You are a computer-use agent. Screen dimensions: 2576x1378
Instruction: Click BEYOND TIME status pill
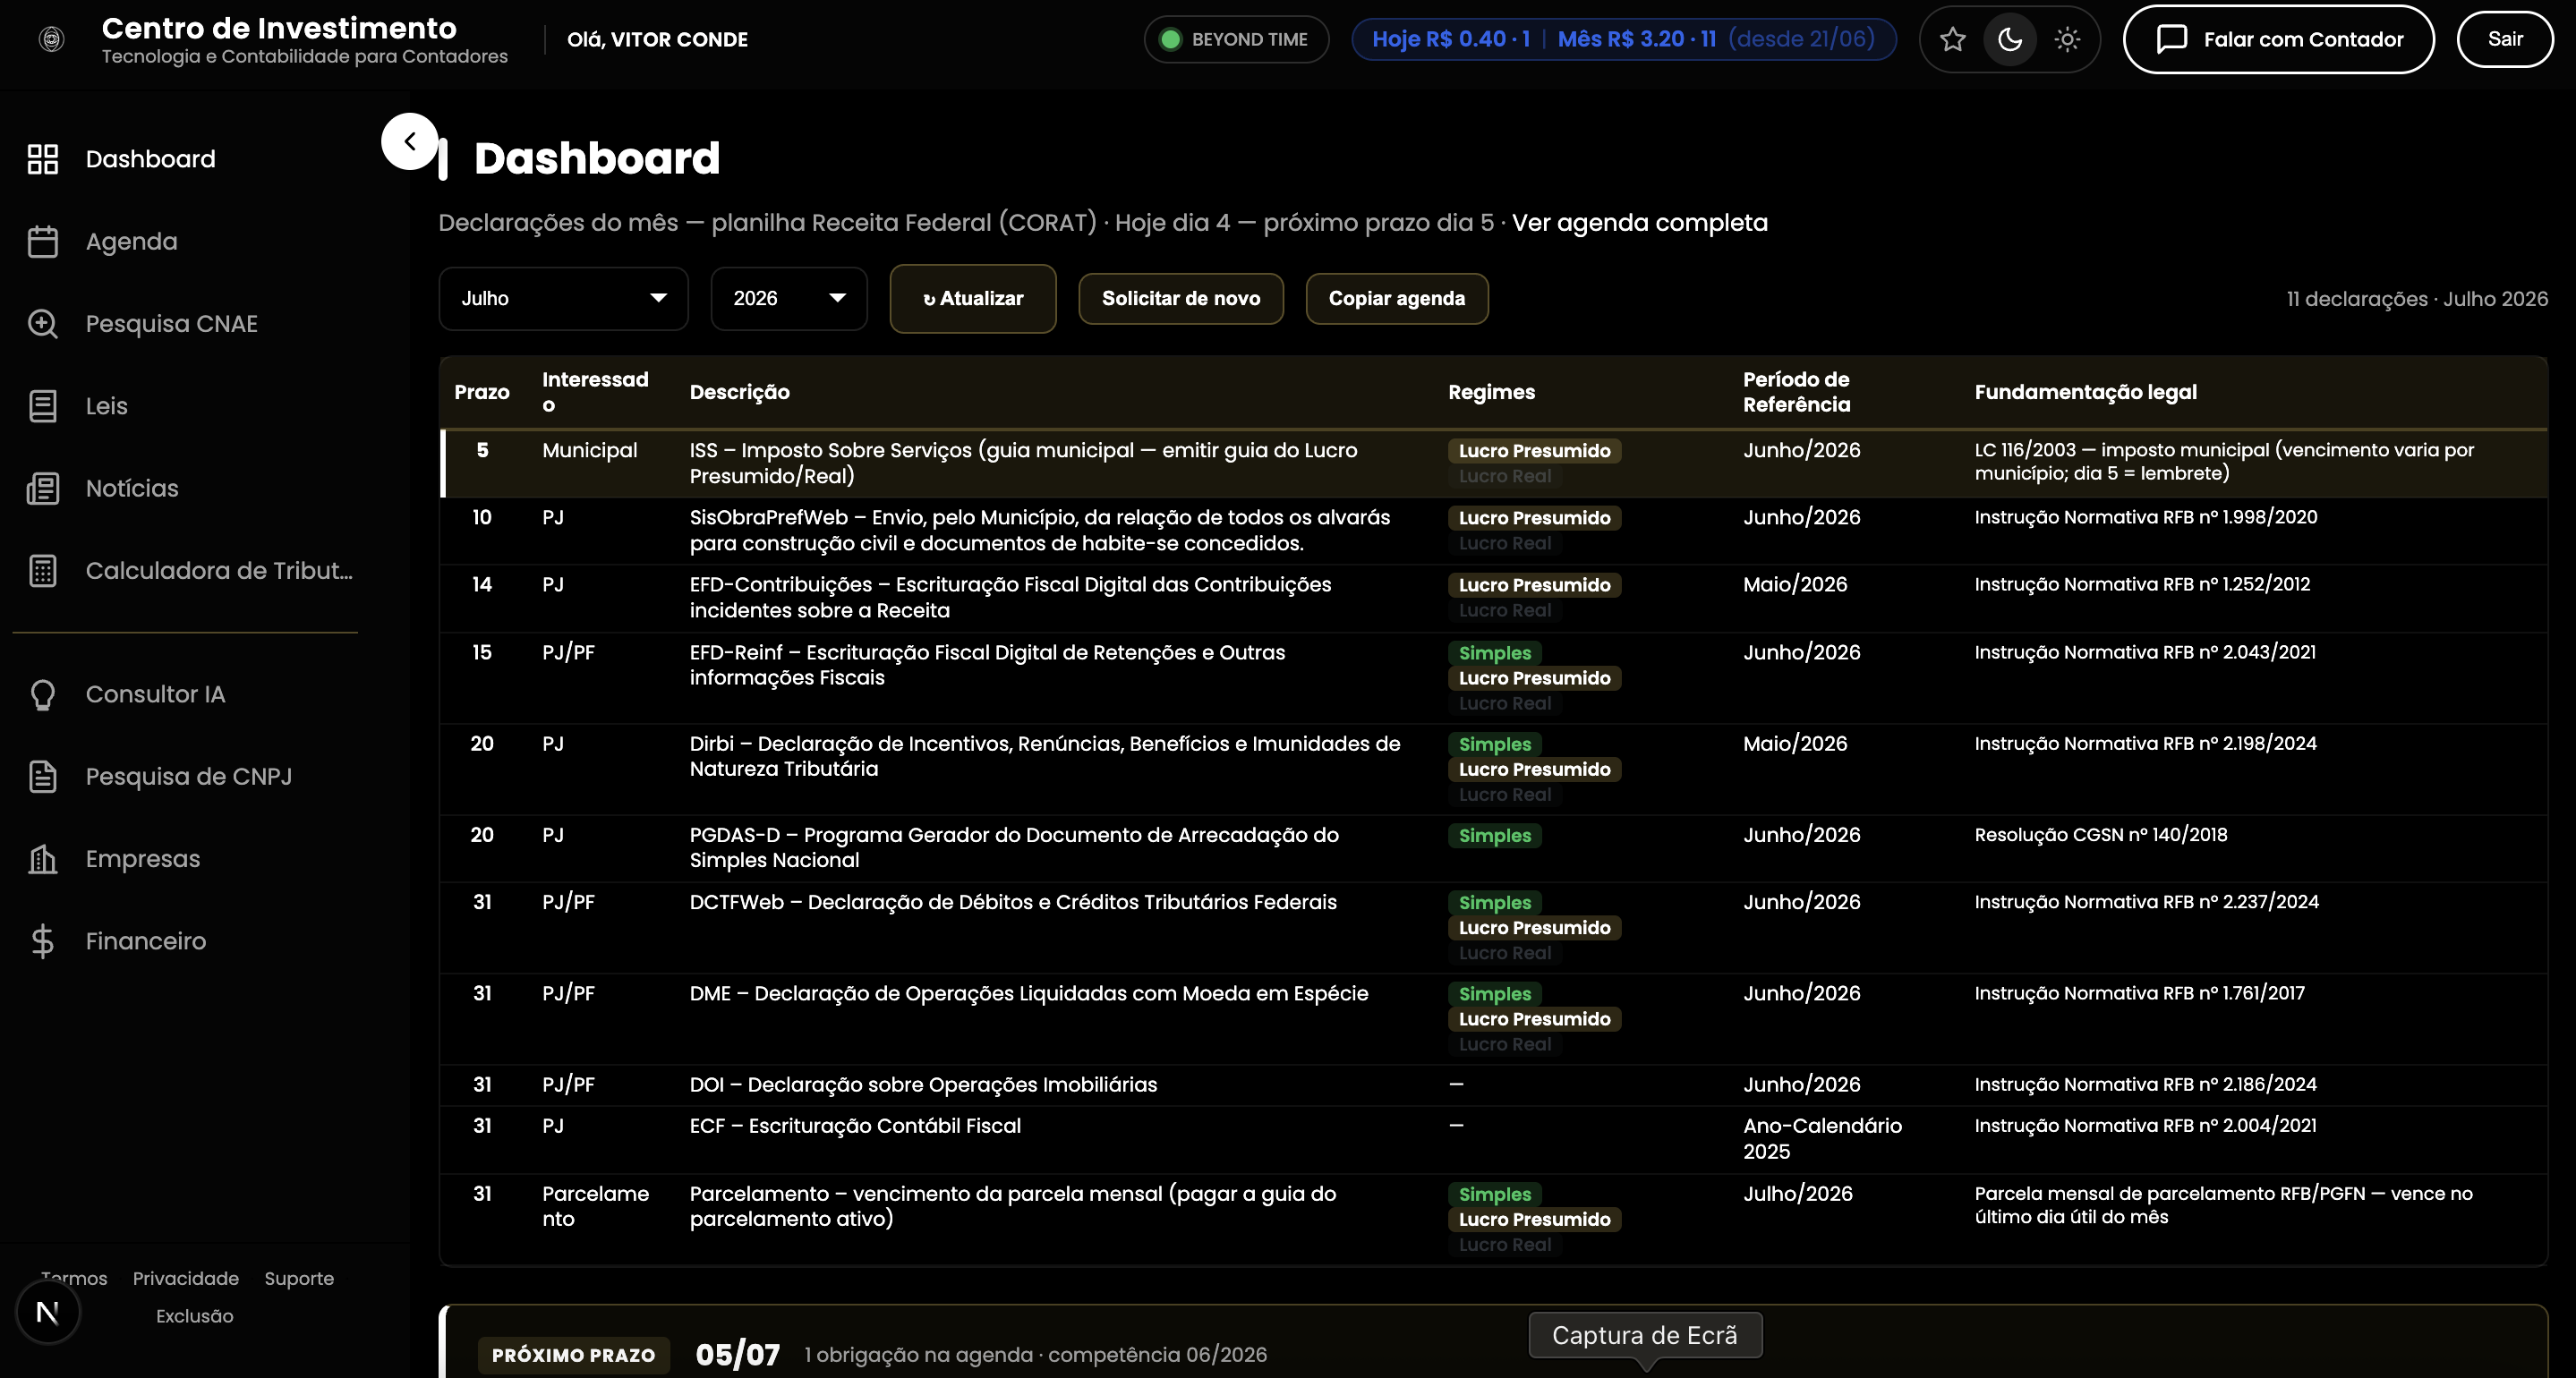click(1236, 39)
